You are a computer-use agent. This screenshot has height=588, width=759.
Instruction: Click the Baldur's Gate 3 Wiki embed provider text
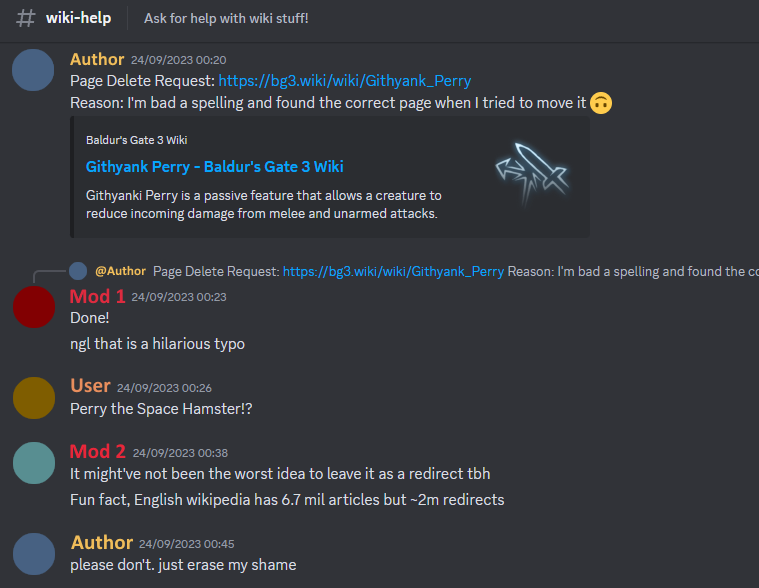click(137, 140)
